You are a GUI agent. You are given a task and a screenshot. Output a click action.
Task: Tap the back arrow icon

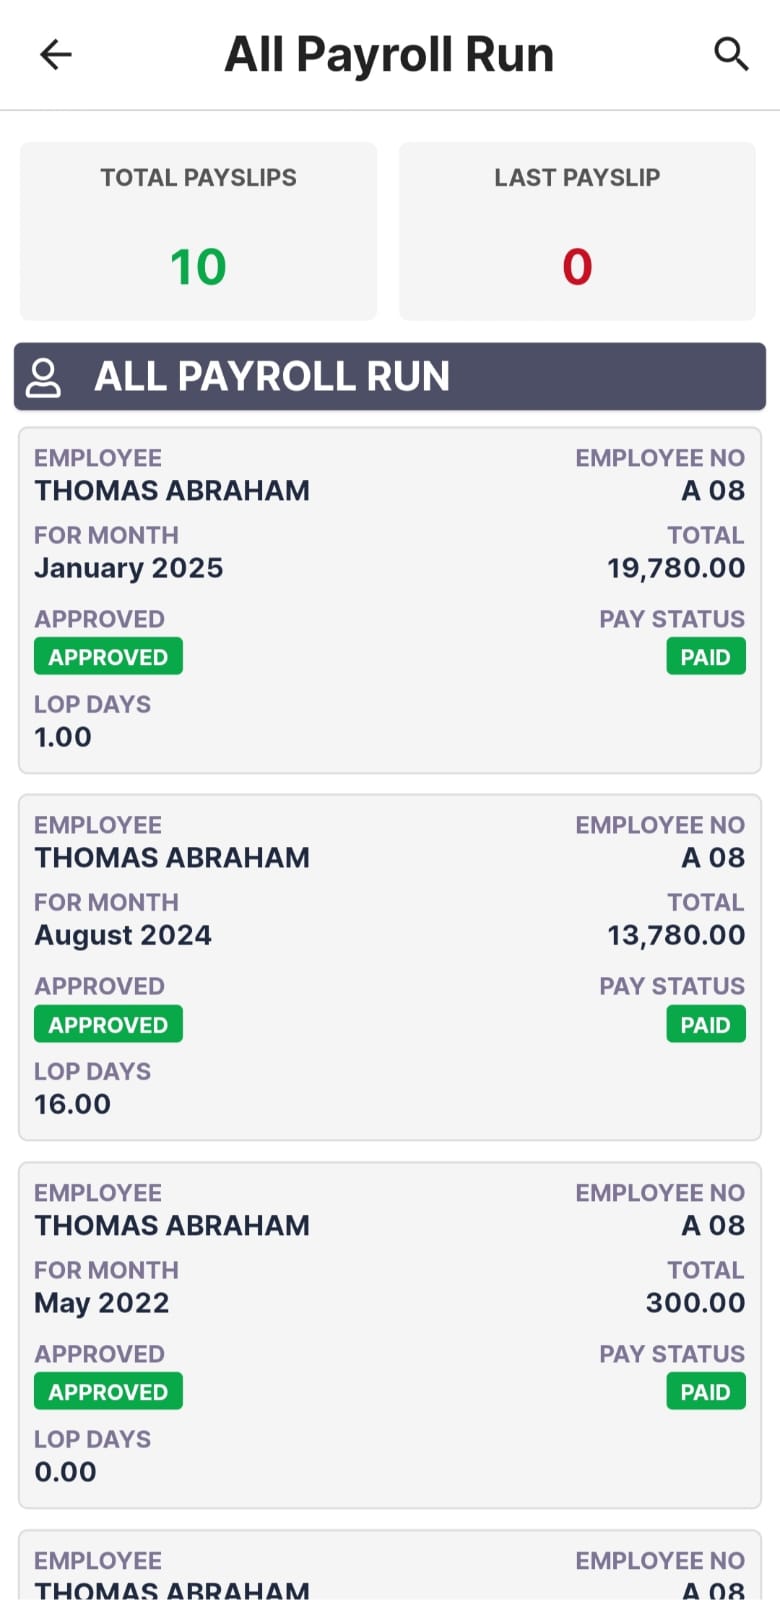[x=56, y=54]
